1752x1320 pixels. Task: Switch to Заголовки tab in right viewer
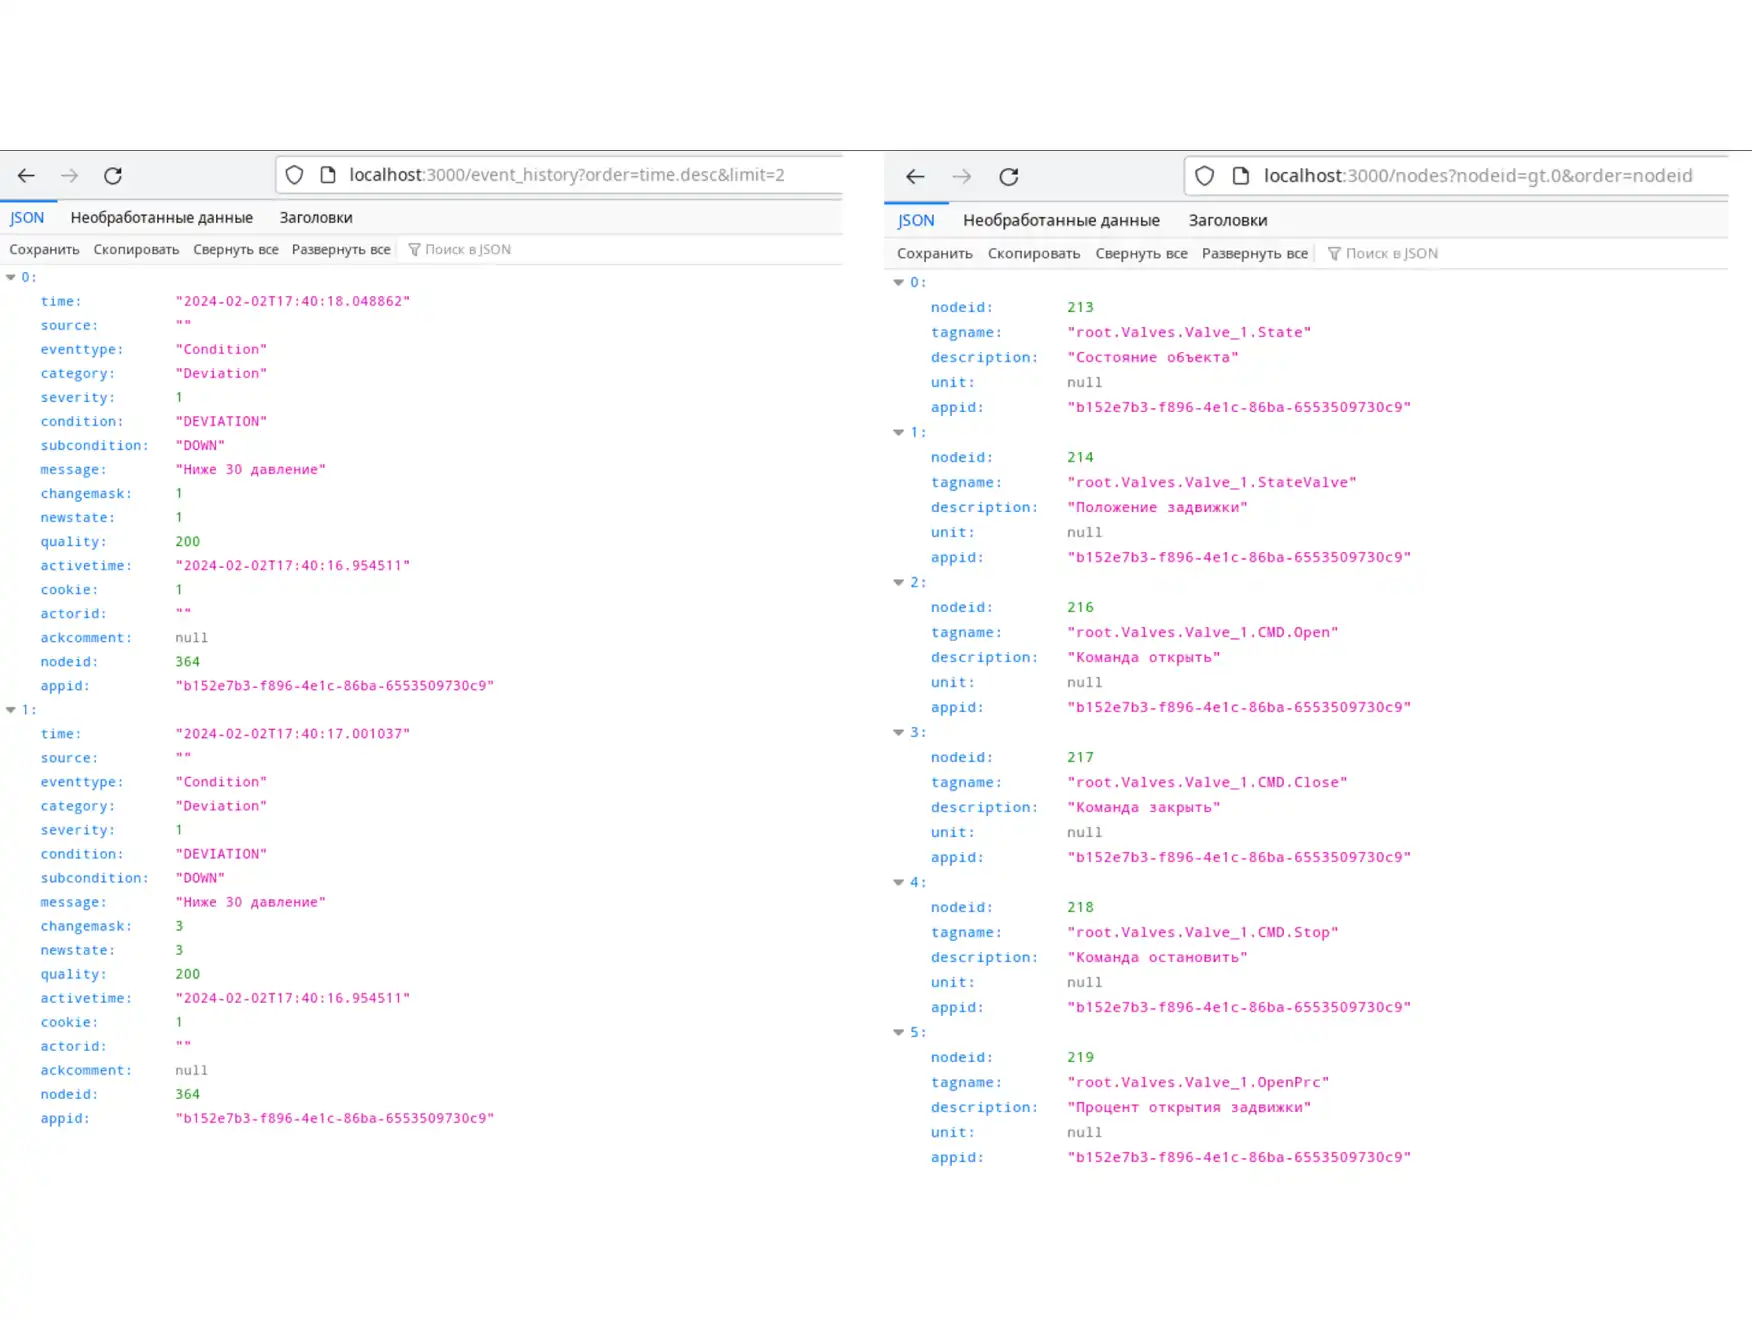pyautogui.click(x=1227, y=220)
